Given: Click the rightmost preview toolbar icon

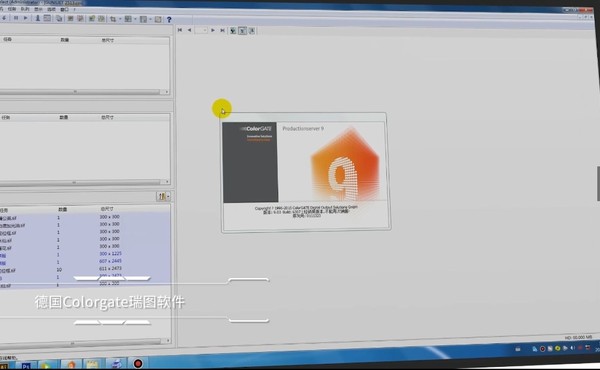Looking at the screenshot, I should [x=252, y=31].
